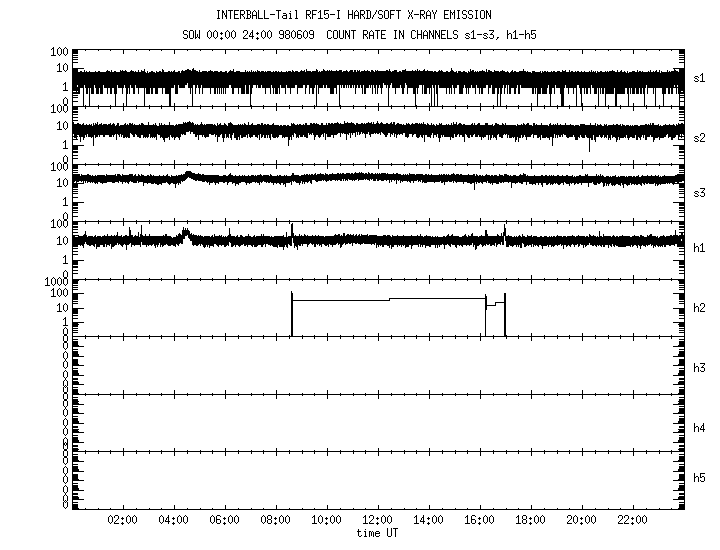Image resolution: width=720 pixels, height=550 pixels.
Task: Click the 02:00 time axis tick label
Action: coord(123,521)
